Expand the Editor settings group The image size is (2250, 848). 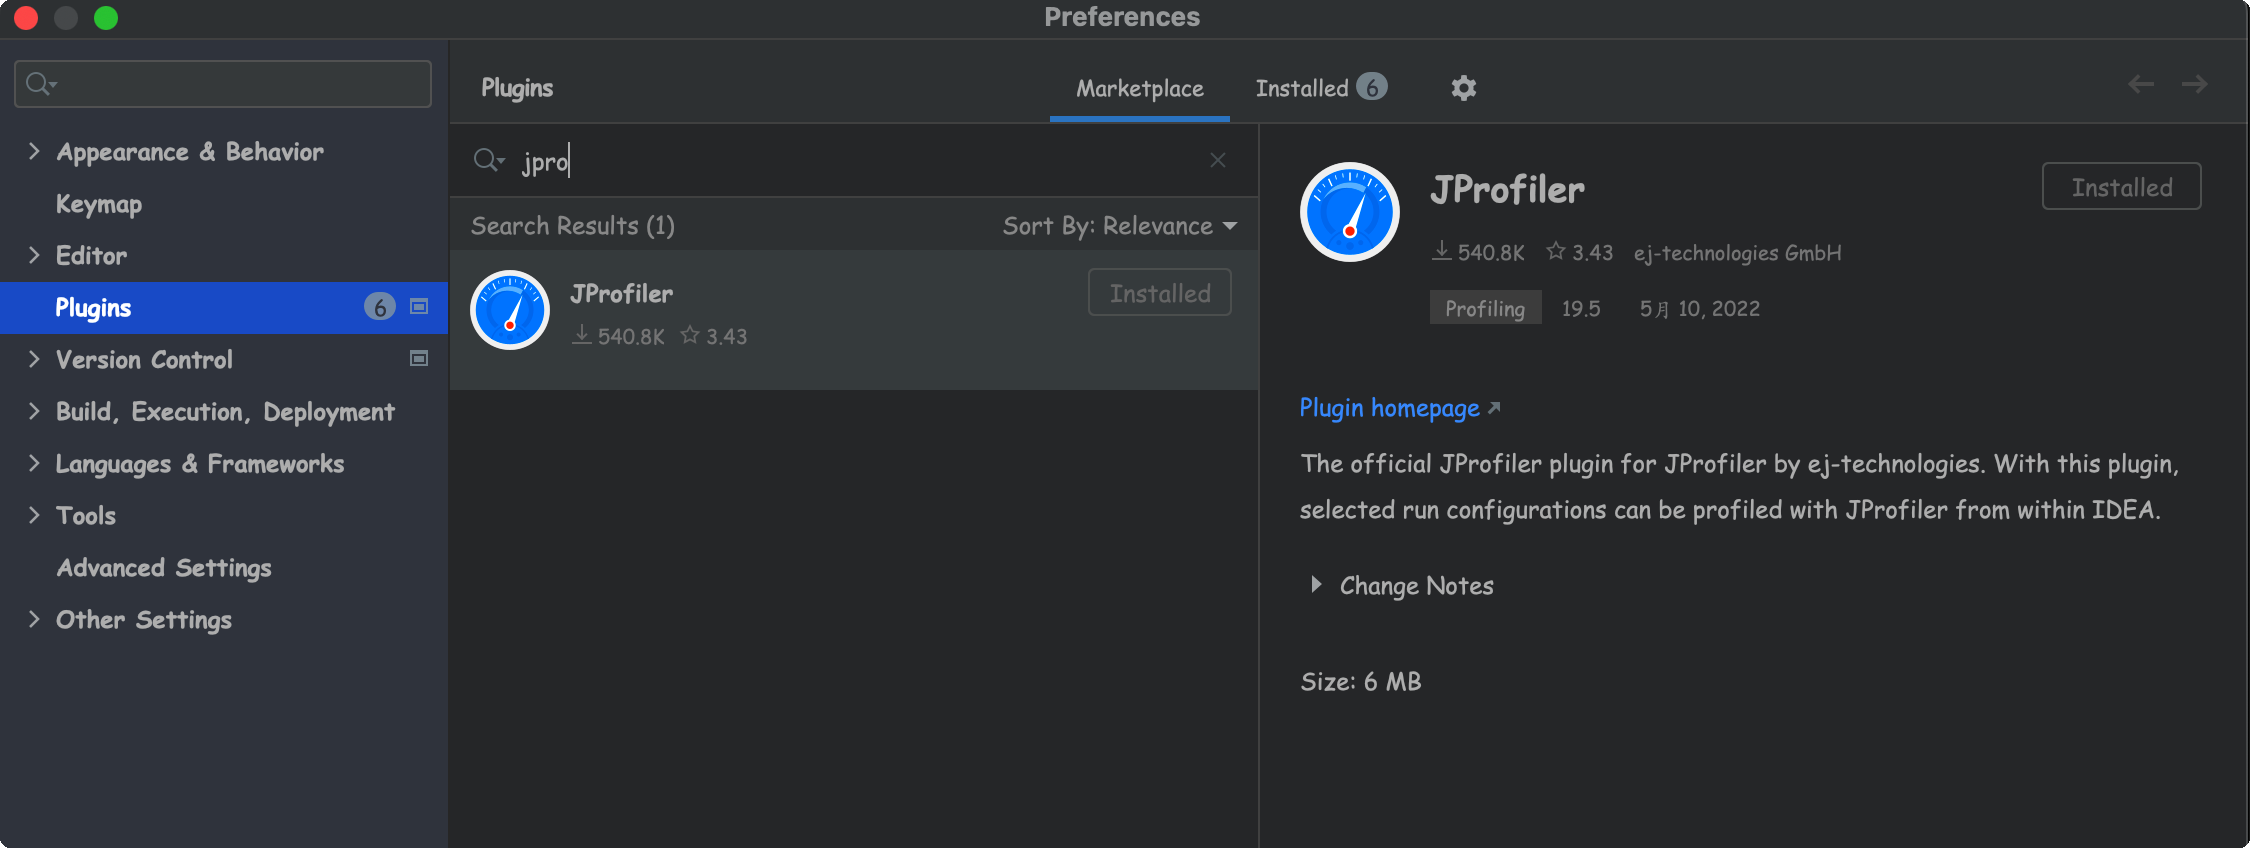click(34, 255)
